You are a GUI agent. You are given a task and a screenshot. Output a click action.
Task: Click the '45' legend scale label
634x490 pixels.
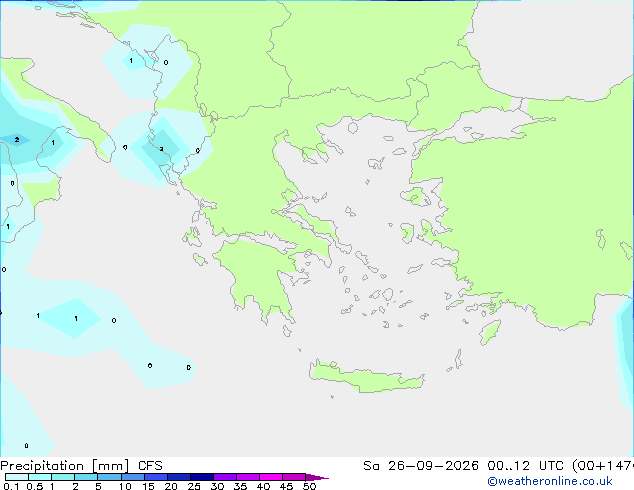286,486
